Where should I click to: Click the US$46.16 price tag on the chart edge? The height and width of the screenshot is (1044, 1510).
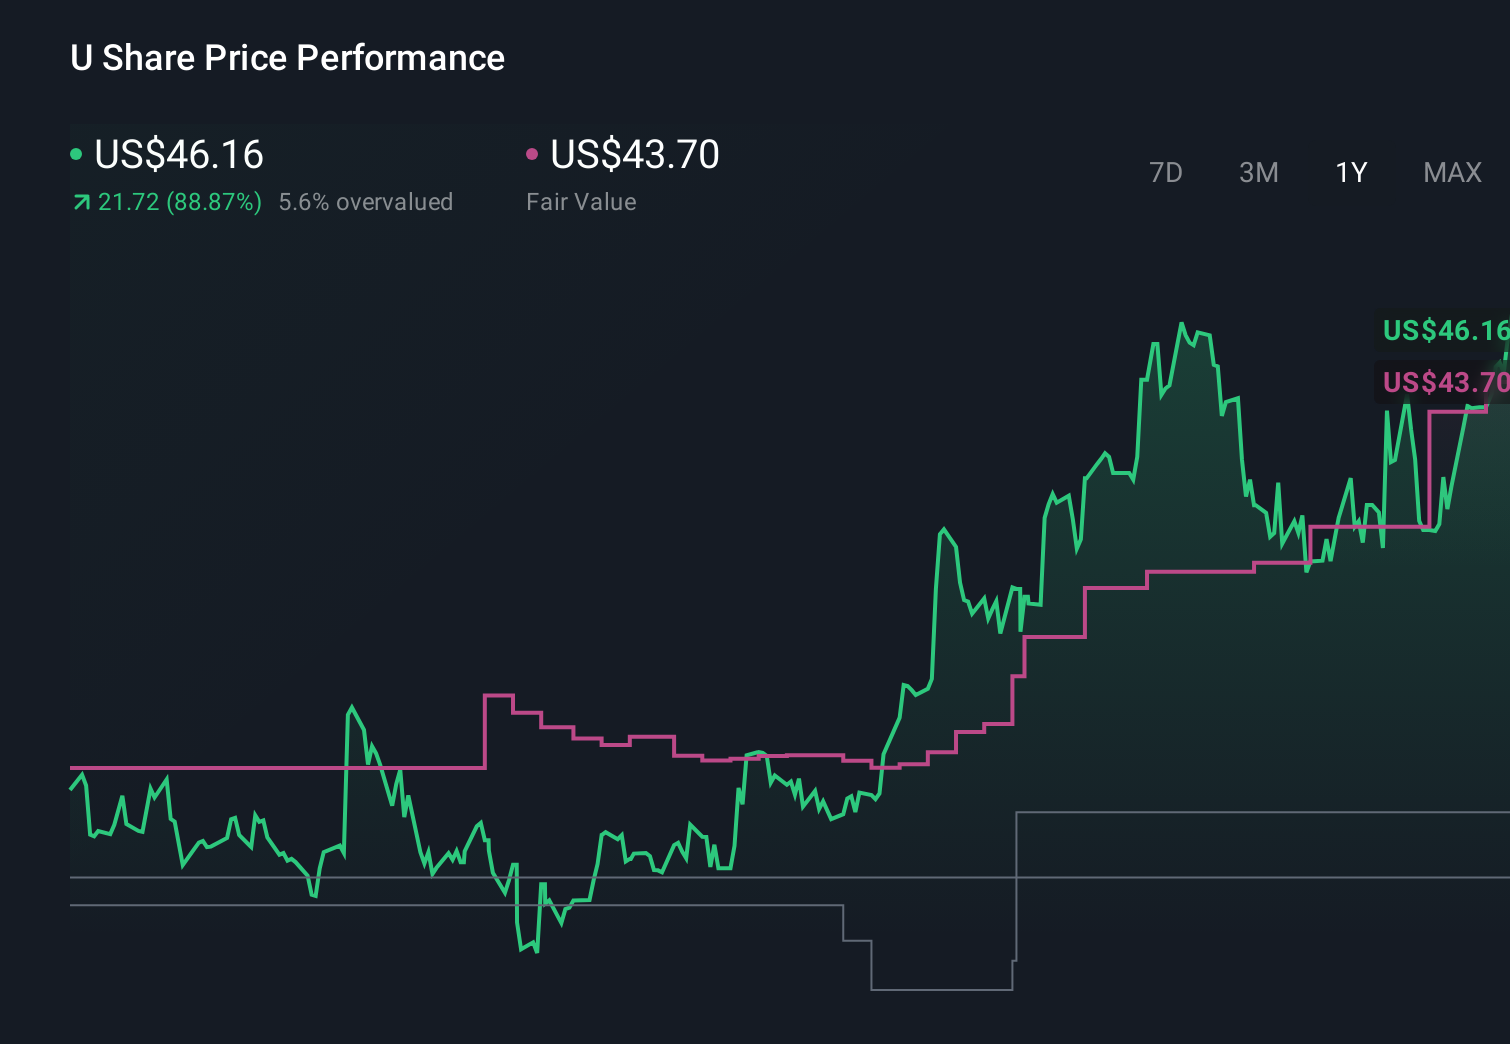point(1443,330)
